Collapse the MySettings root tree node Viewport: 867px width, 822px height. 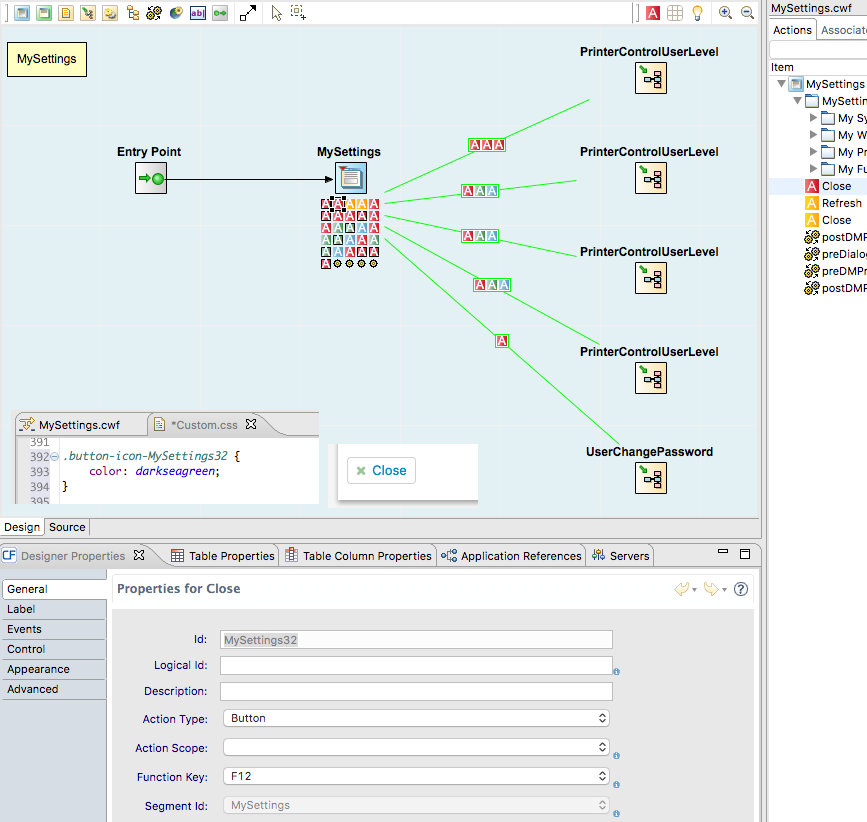click(x=781, y=84)
